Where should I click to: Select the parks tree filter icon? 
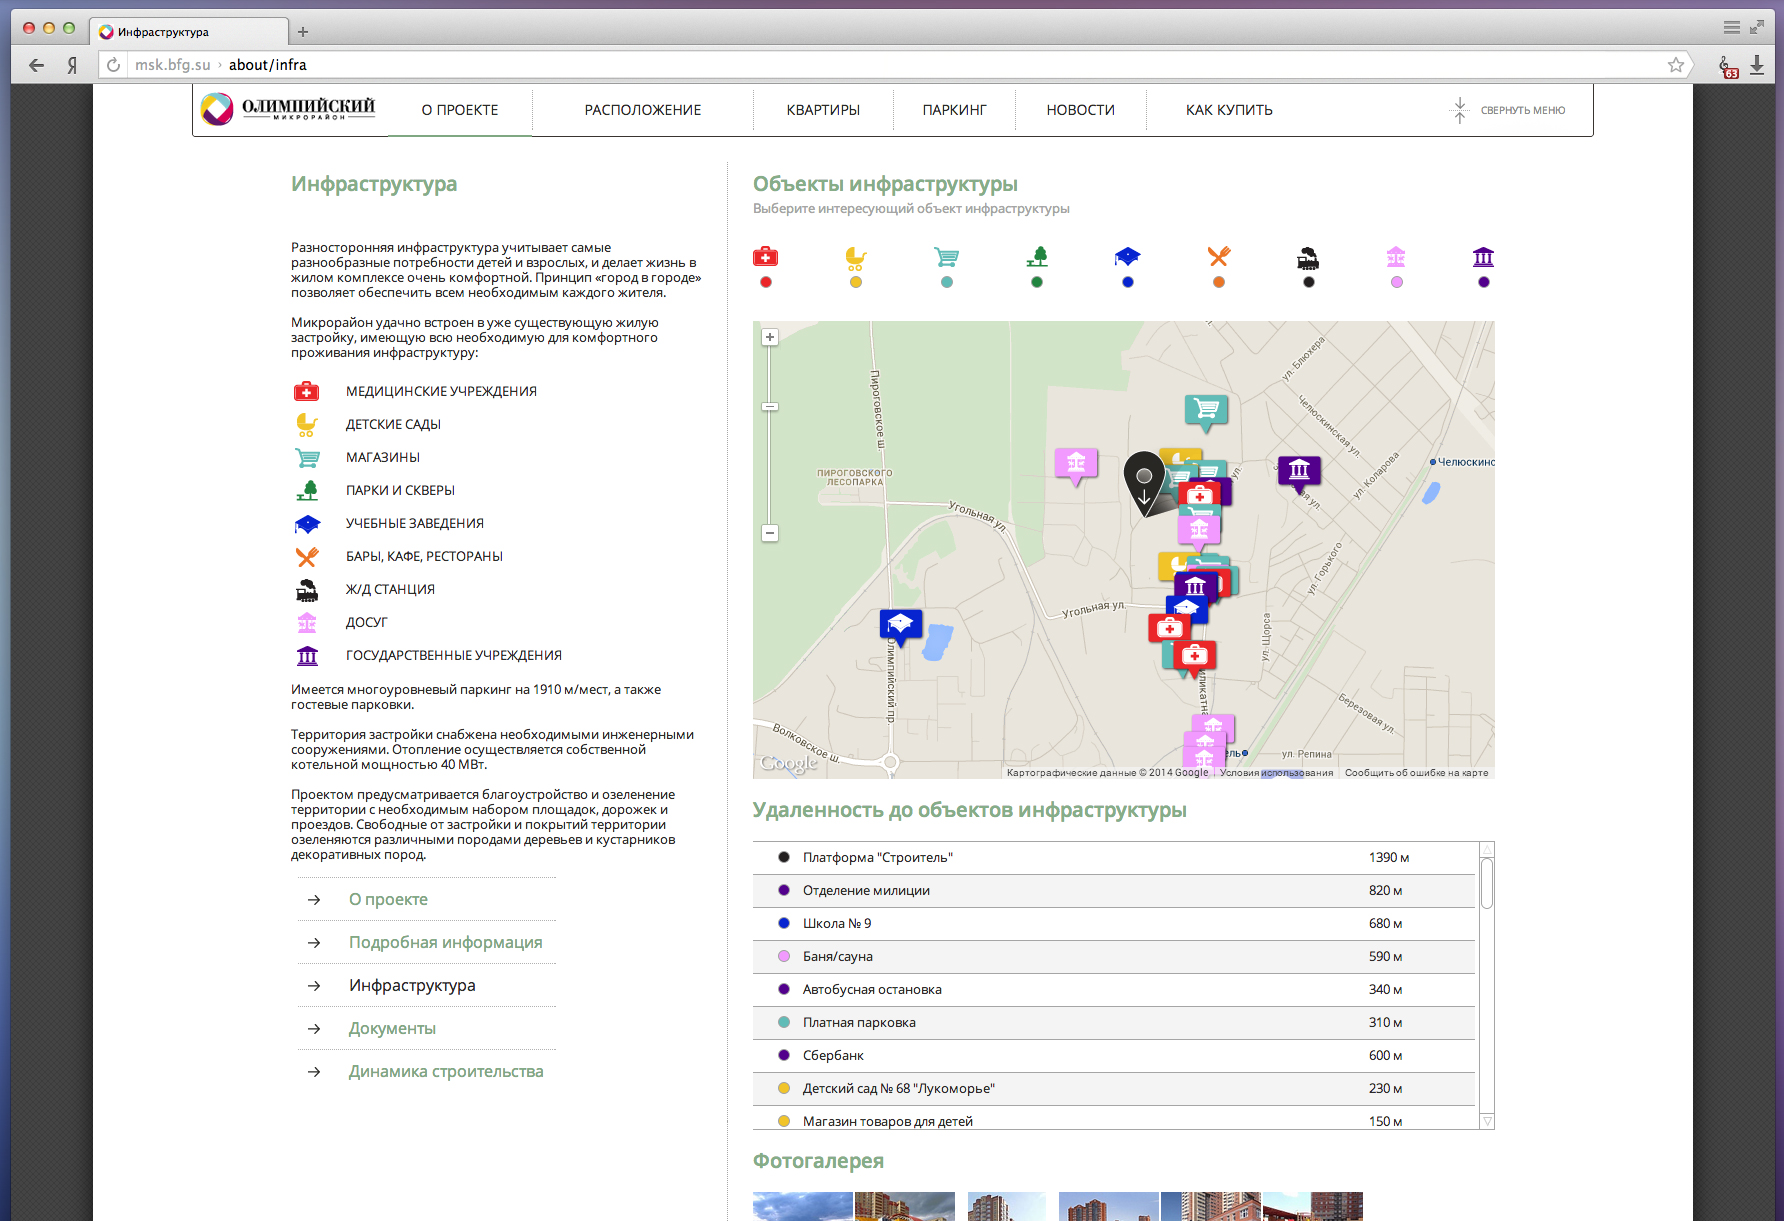[1037, 257]
